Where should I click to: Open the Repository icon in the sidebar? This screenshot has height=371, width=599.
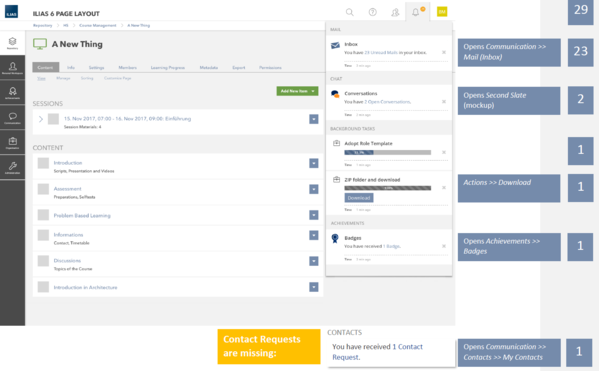click(x=12, y=42)
